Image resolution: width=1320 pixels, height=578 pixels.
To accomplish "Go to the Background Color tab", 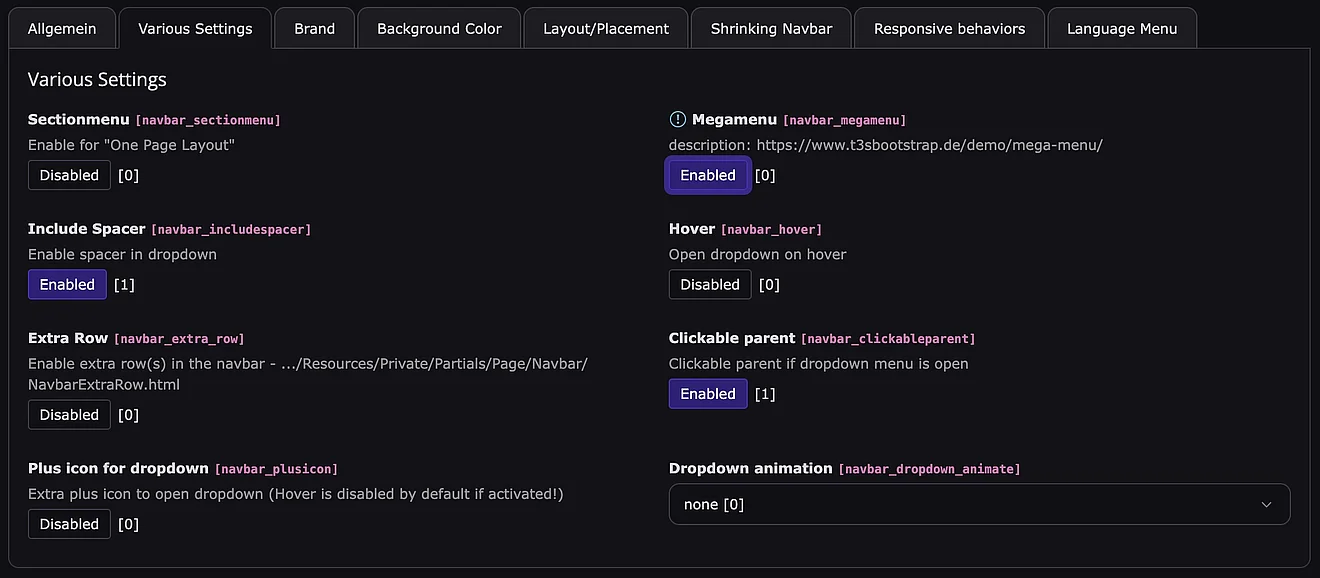I will (x=439, y=29).
